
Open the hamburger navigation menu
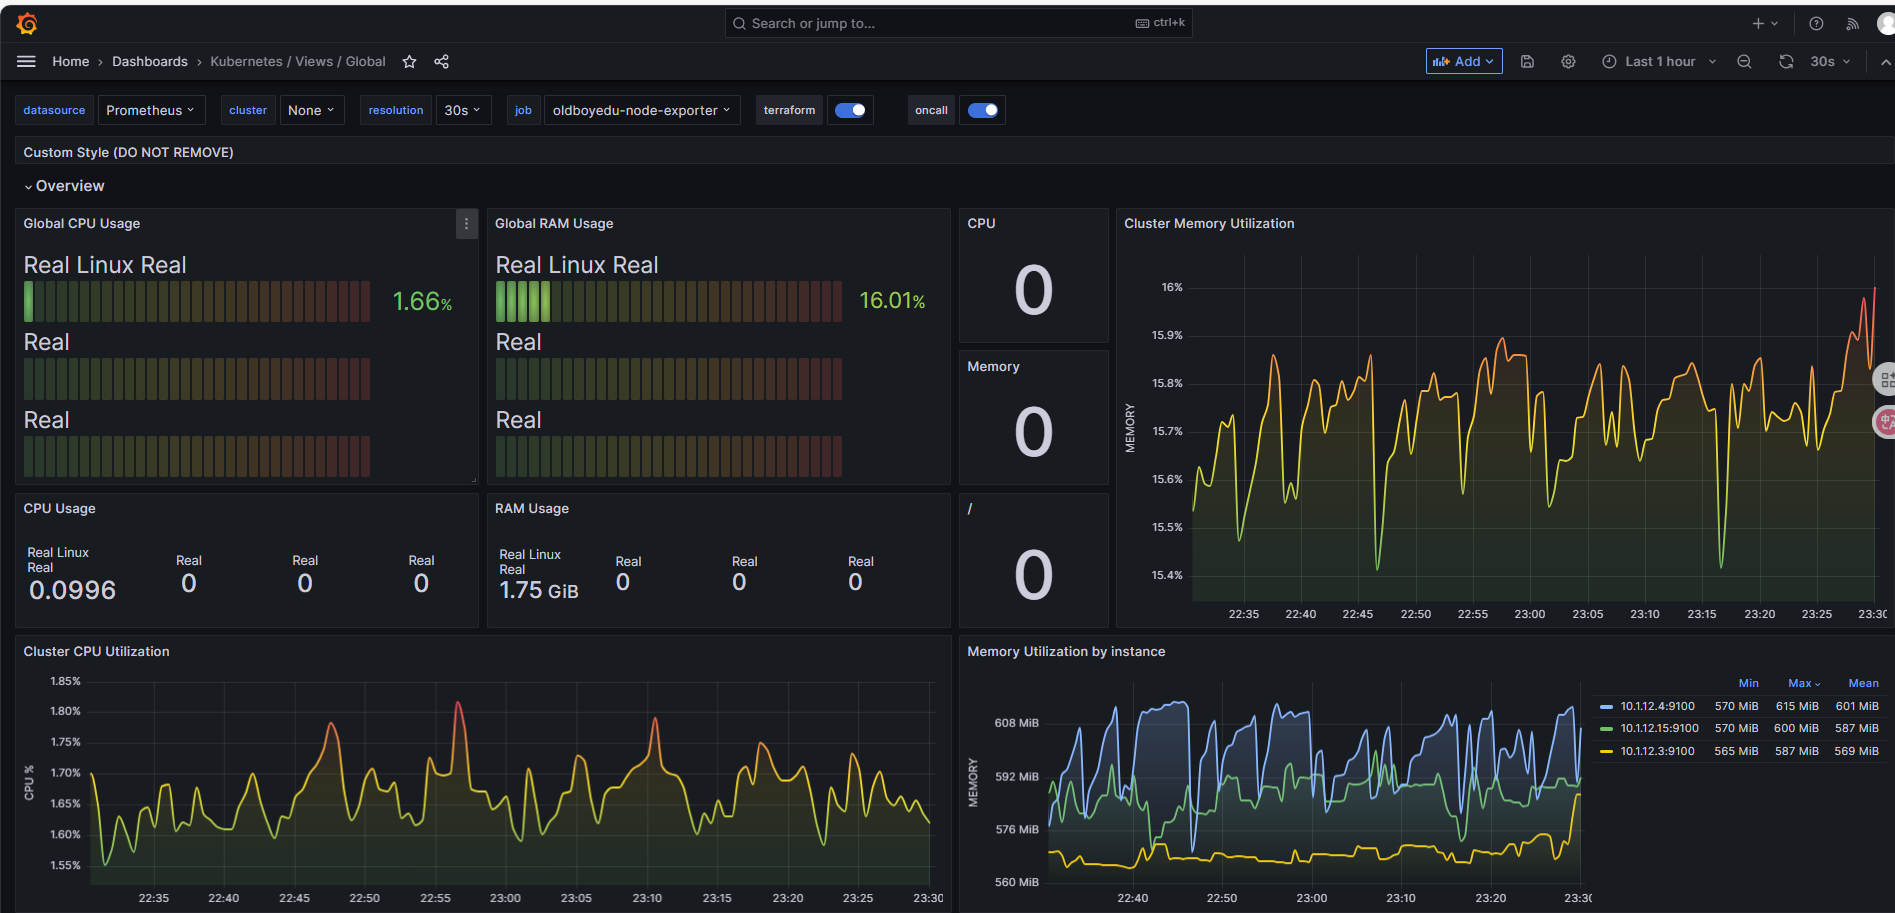pyautogui.click(x=26, y=62)
